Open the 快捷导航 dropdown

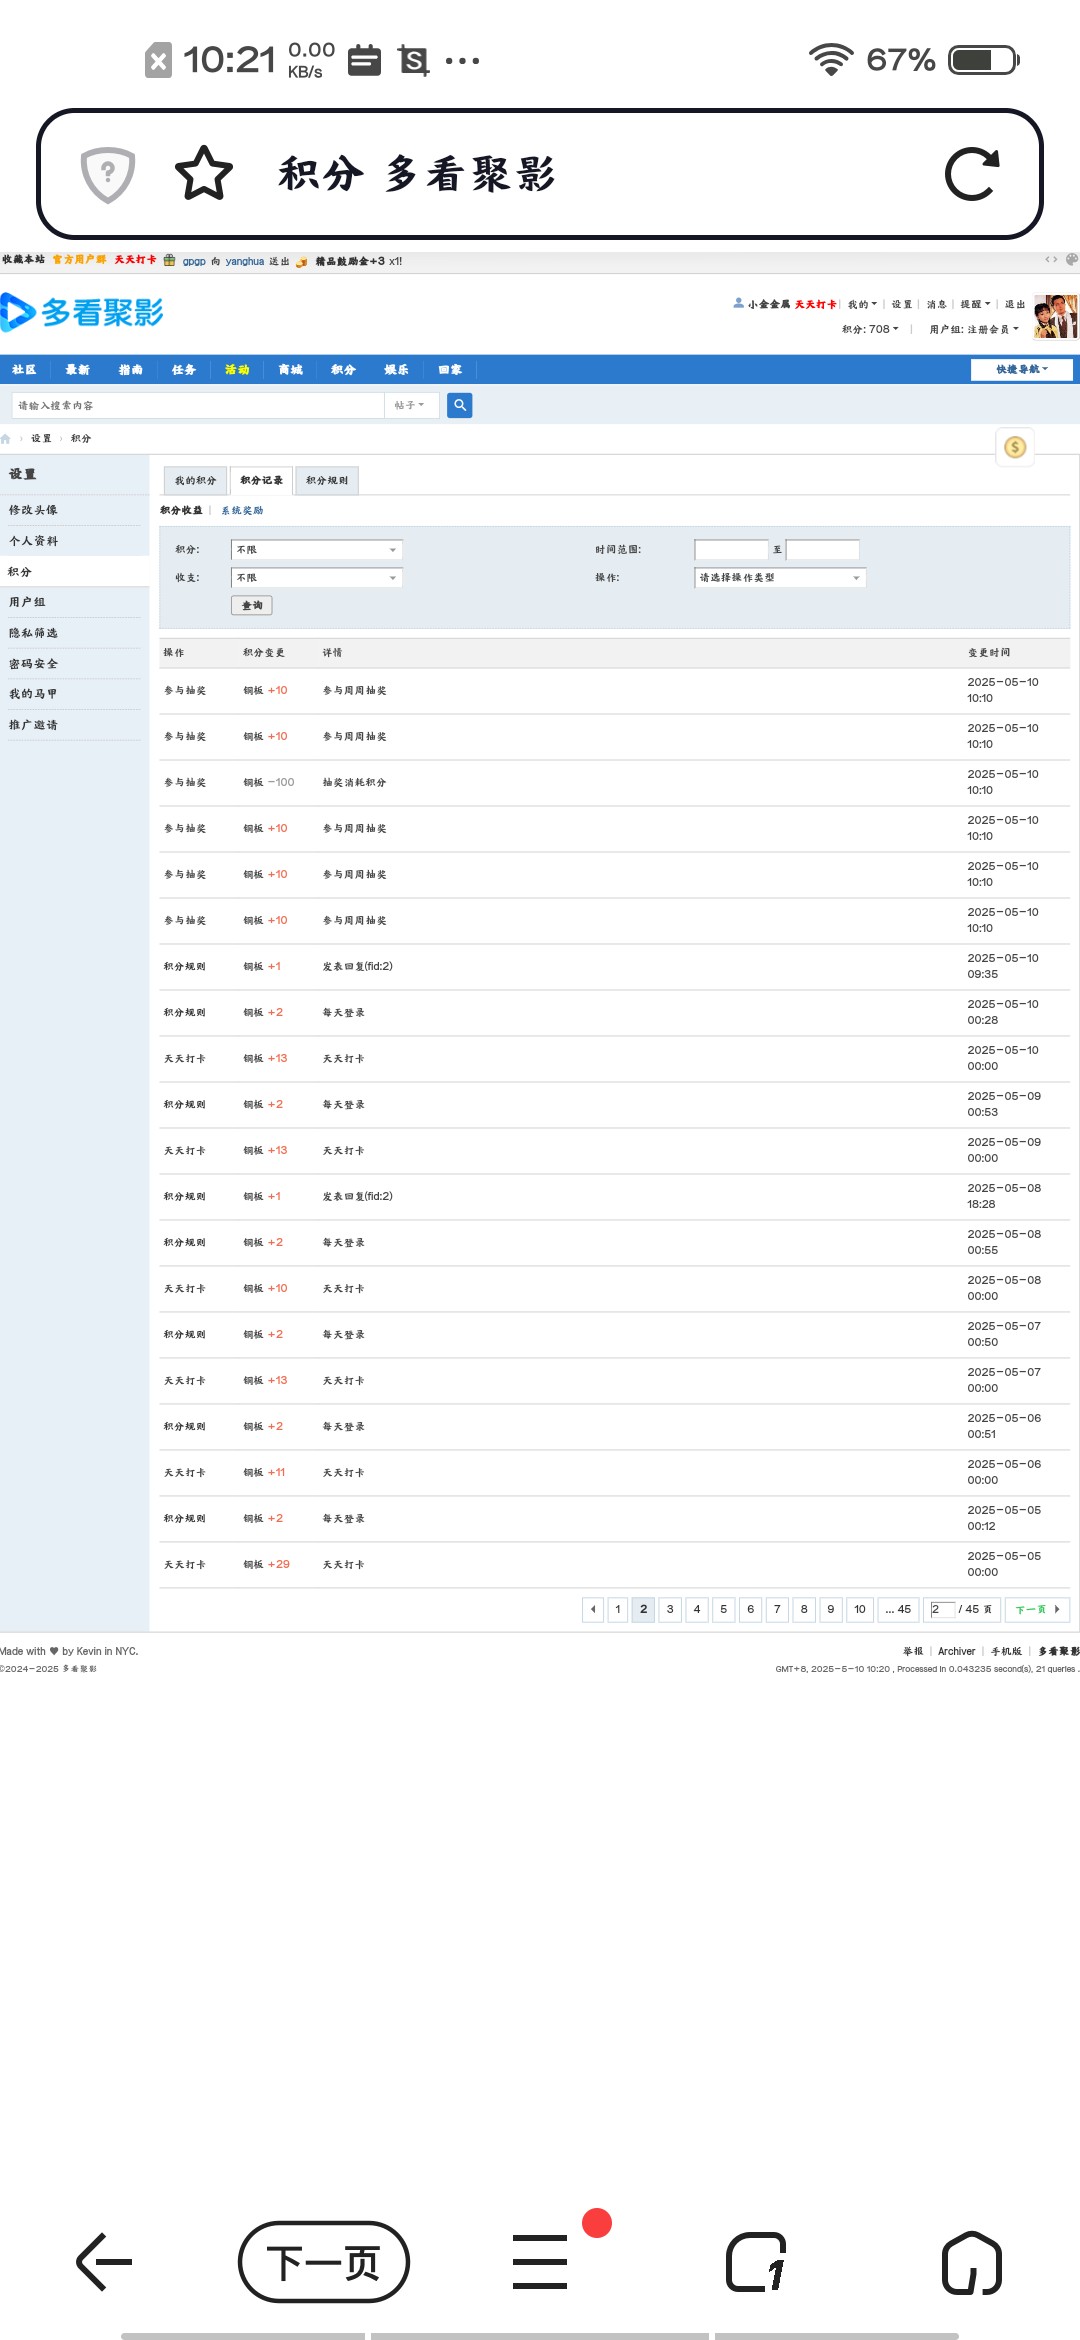pos(1021,370)
